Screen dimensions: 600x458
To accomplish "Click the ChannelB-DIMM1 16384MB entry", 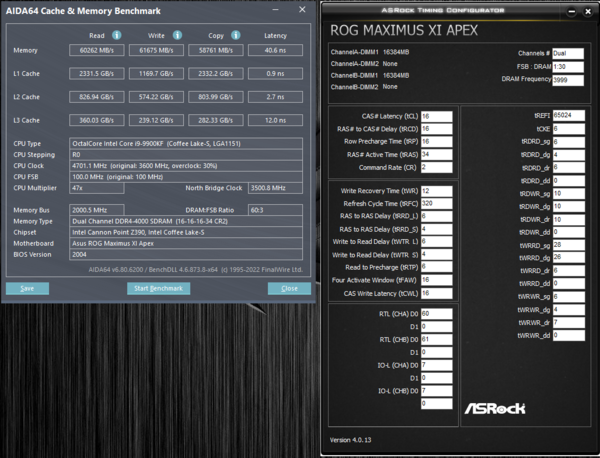I will [370, 75].
